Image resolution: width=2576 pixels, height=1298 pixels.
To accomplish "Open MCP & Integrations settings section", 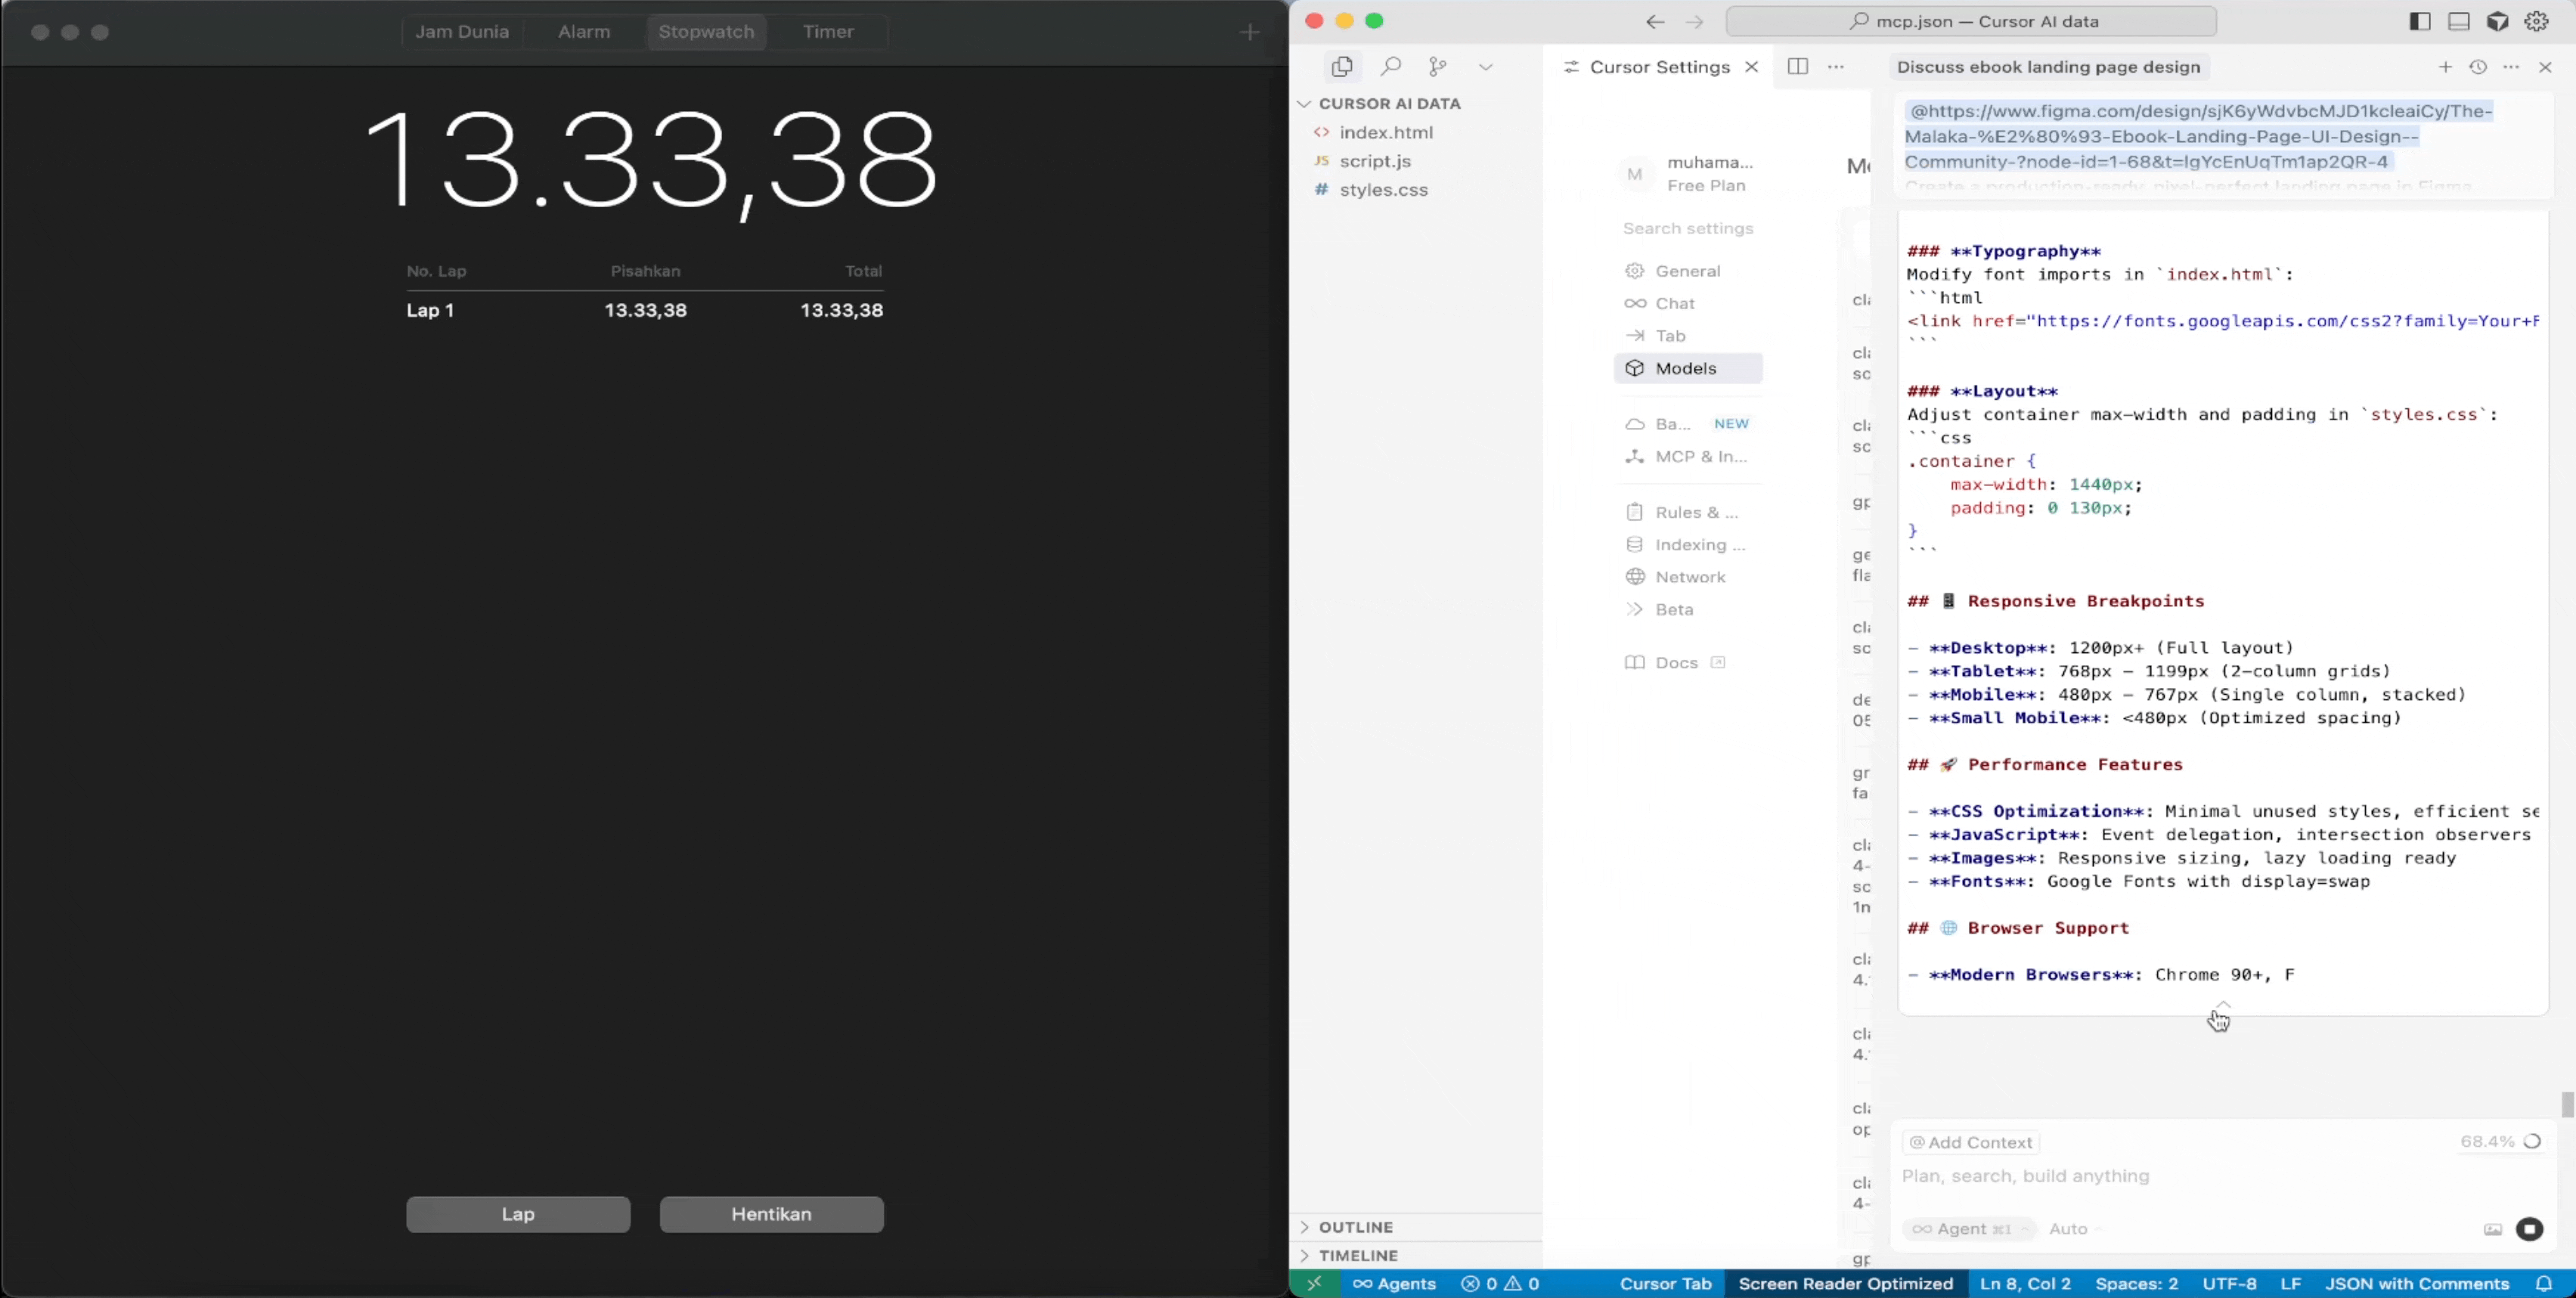I will 1688,457.
